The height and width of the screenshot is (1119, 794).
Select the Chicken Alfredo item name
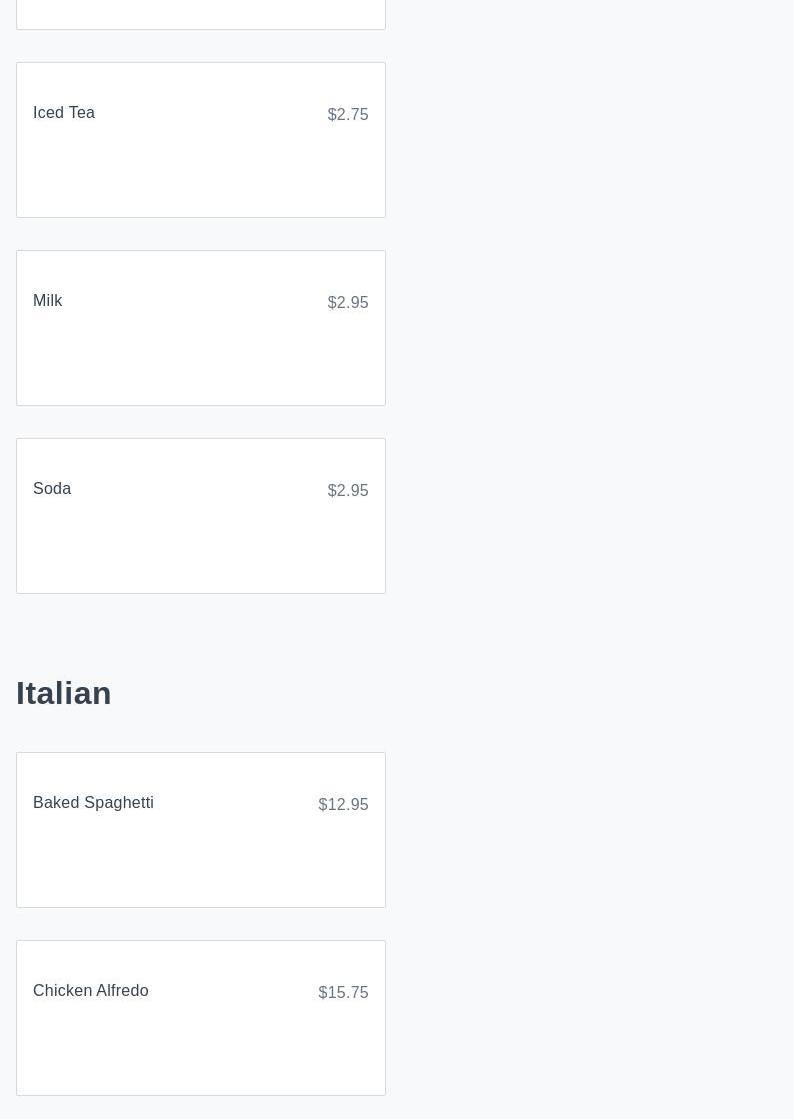point(91,991)
